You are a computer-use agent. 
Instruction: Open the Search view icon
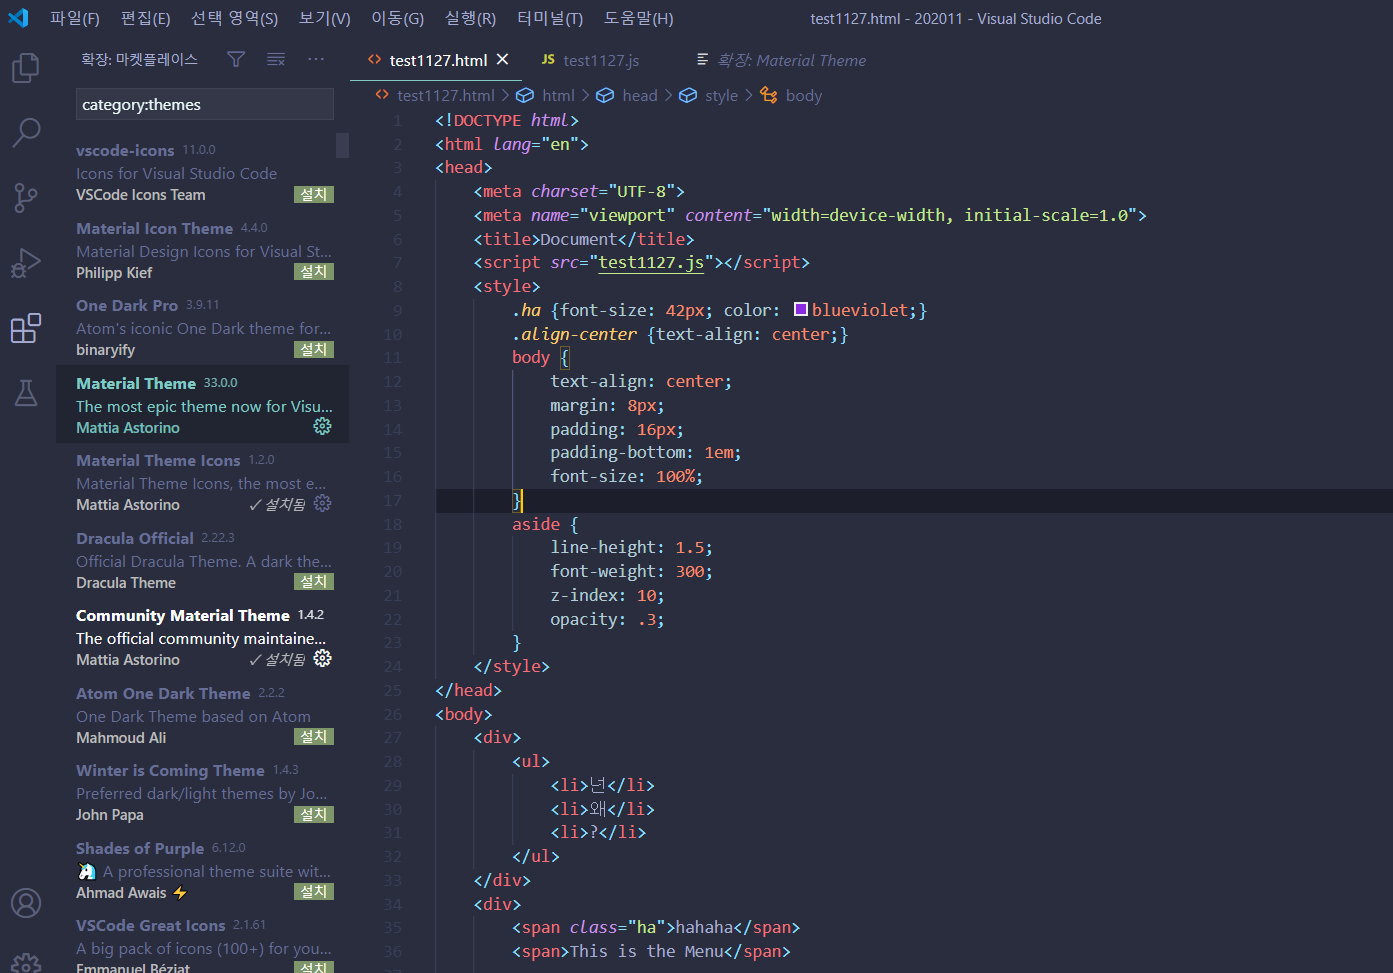tap(26, 132)
